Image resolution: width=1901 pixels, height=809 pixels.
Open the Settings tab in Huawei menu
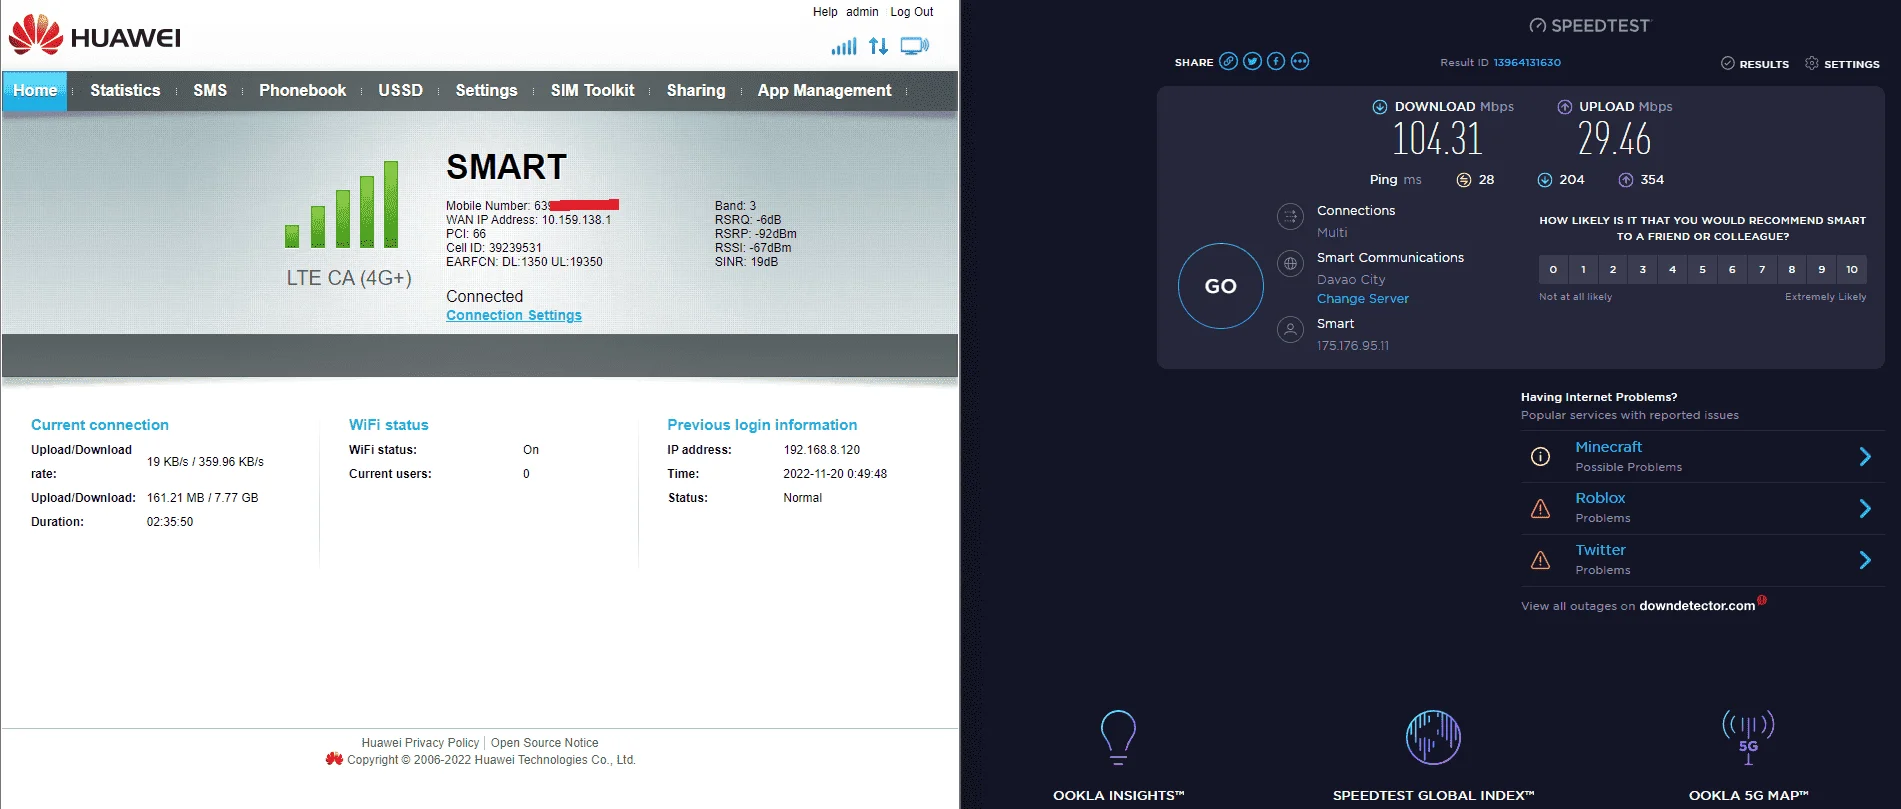coord(486,90)
